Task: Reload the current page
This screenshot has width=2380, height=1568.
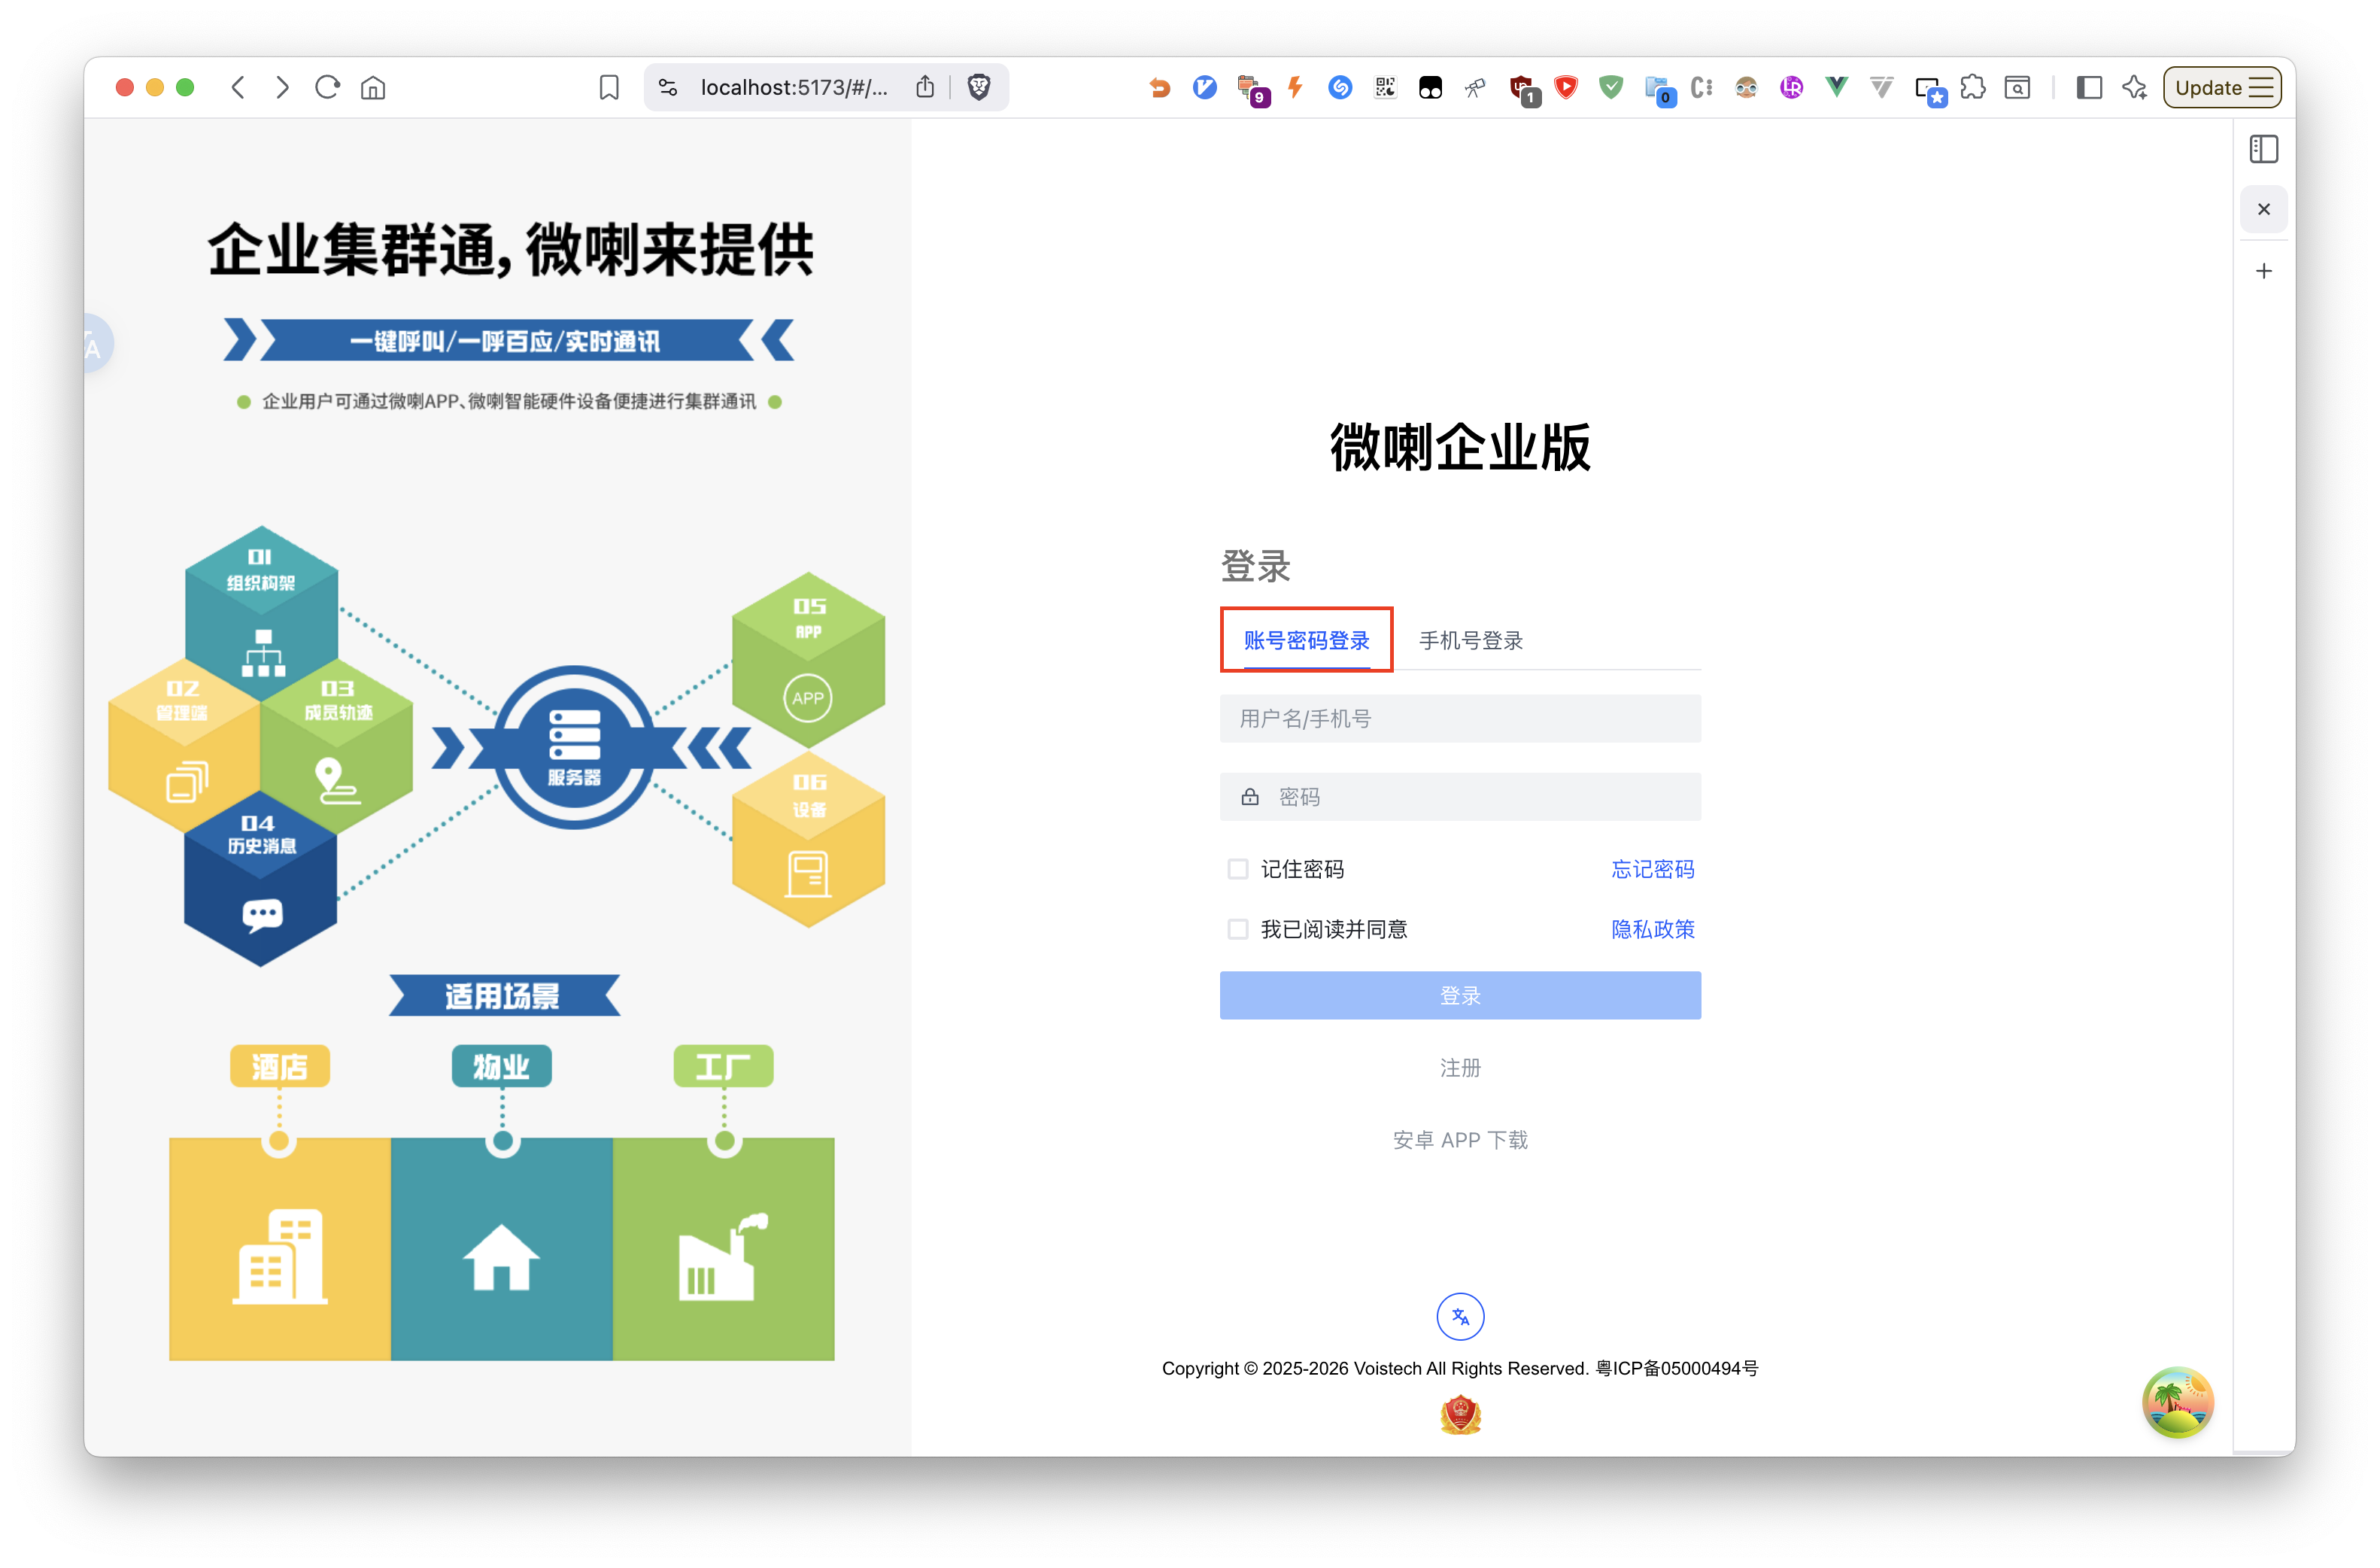Action: pyautogui.click(x=328, y=87)
